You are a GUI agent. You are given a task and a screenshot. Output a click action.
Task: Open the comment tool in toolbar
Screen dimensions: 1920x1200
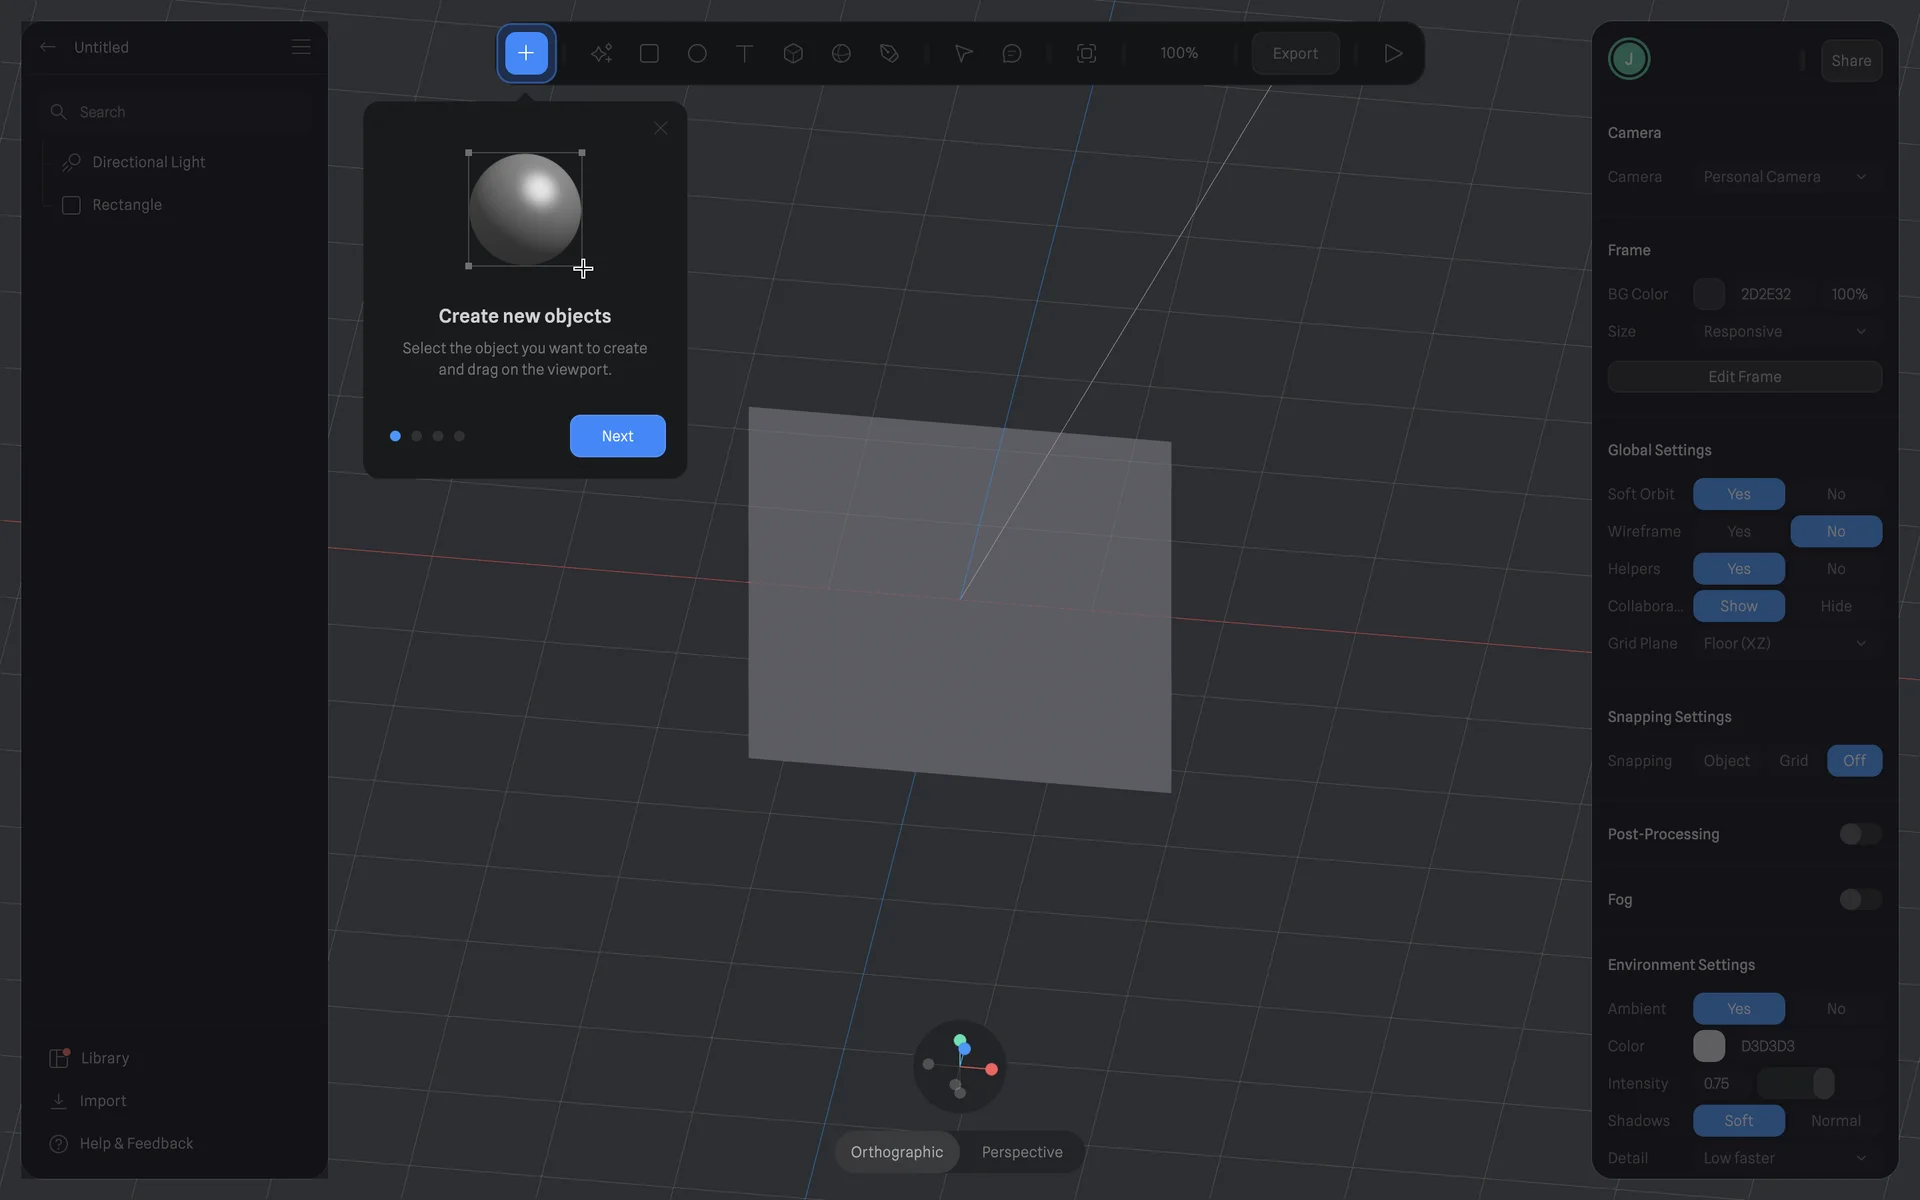pos(1011,53)
